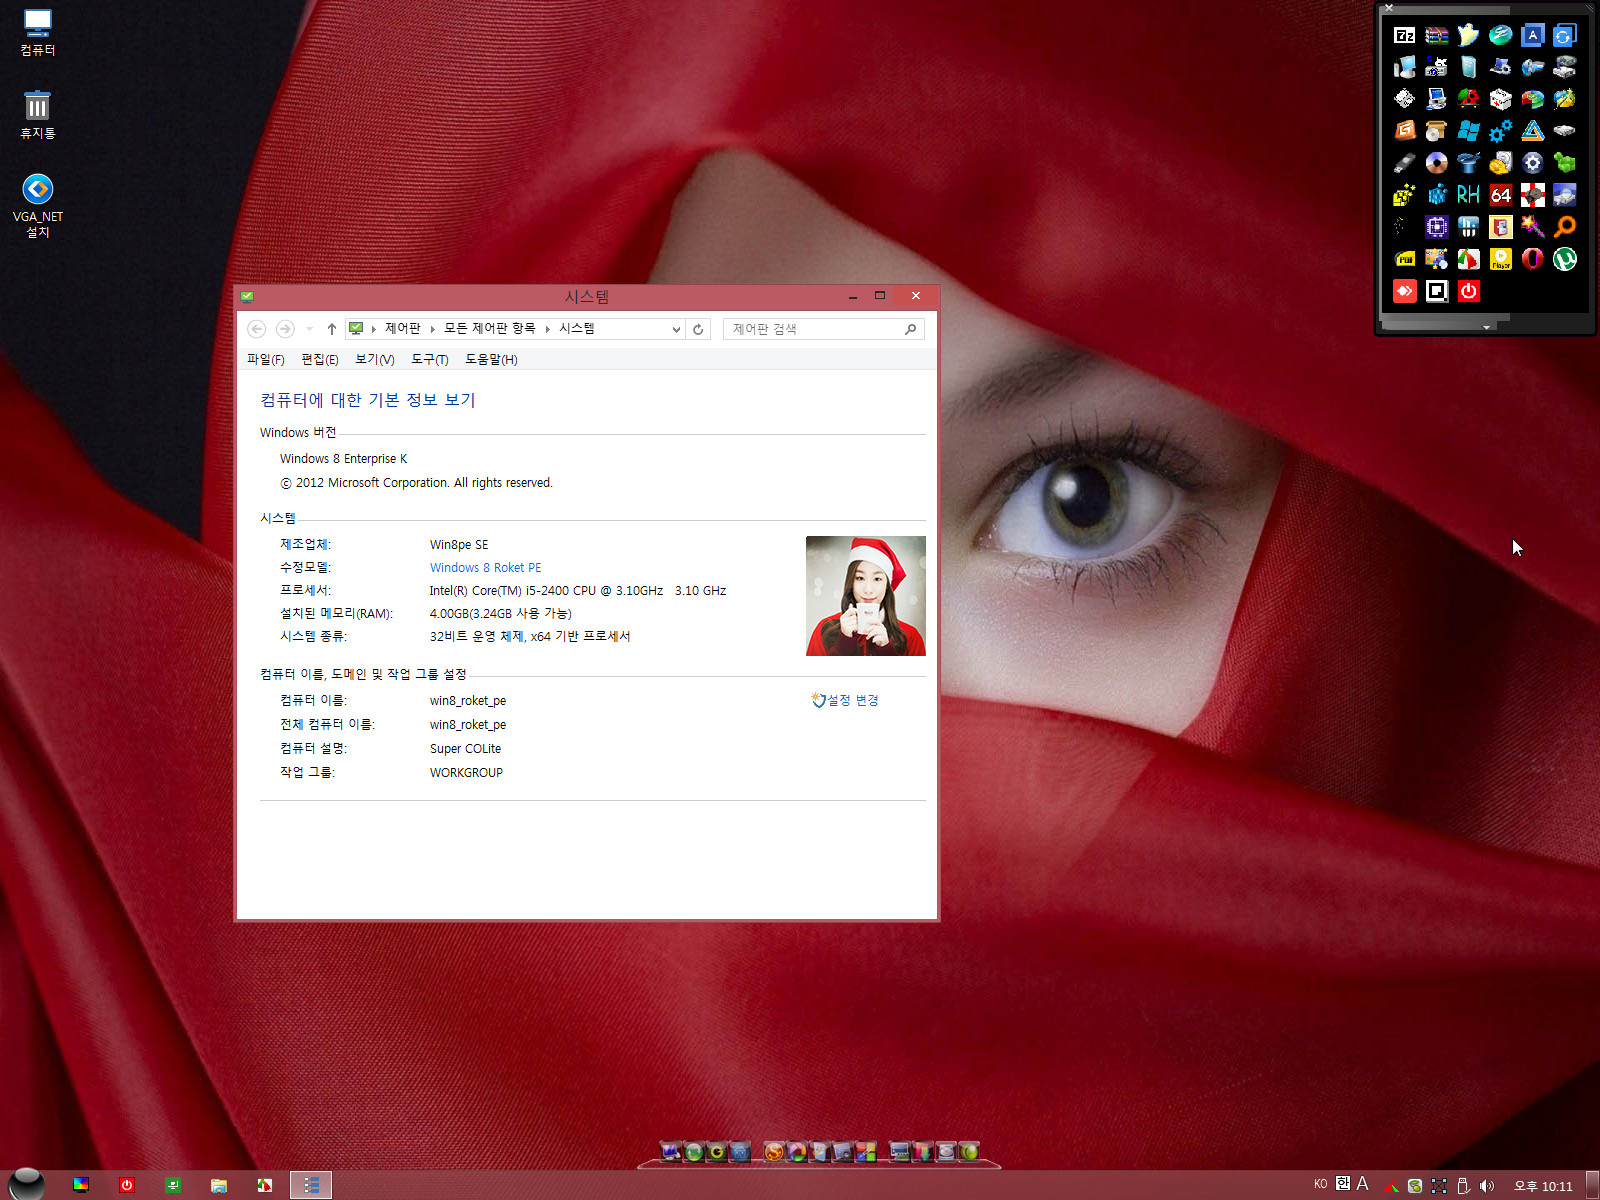Open the orange magnifier search icon

click(1565, 227)
